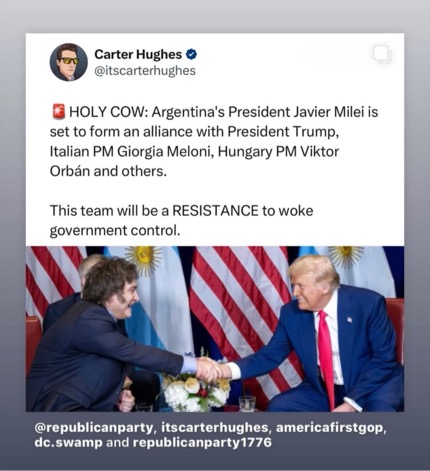Viewport: 430px width, 471px height.
Task: Visit the republicanparty1776 tagged account
Action: [202, 443]
